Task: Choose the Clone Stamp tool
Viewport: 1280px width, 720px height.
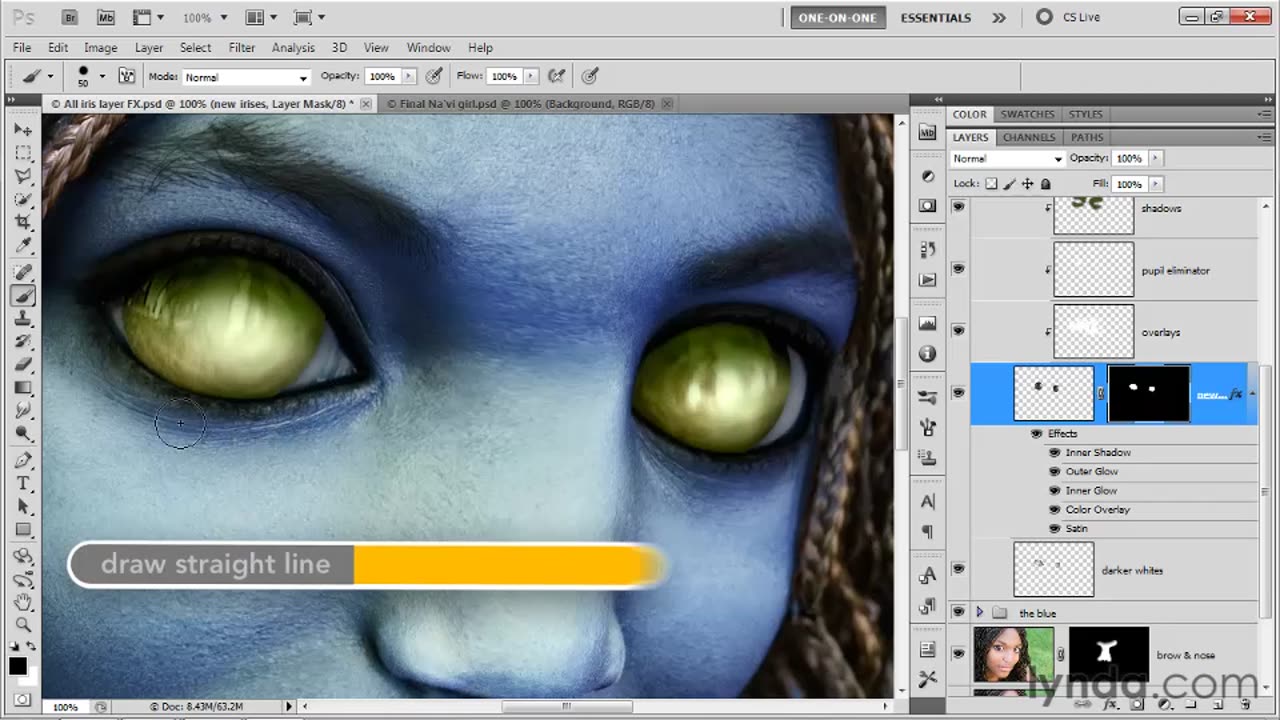Action: pos(23,319)
